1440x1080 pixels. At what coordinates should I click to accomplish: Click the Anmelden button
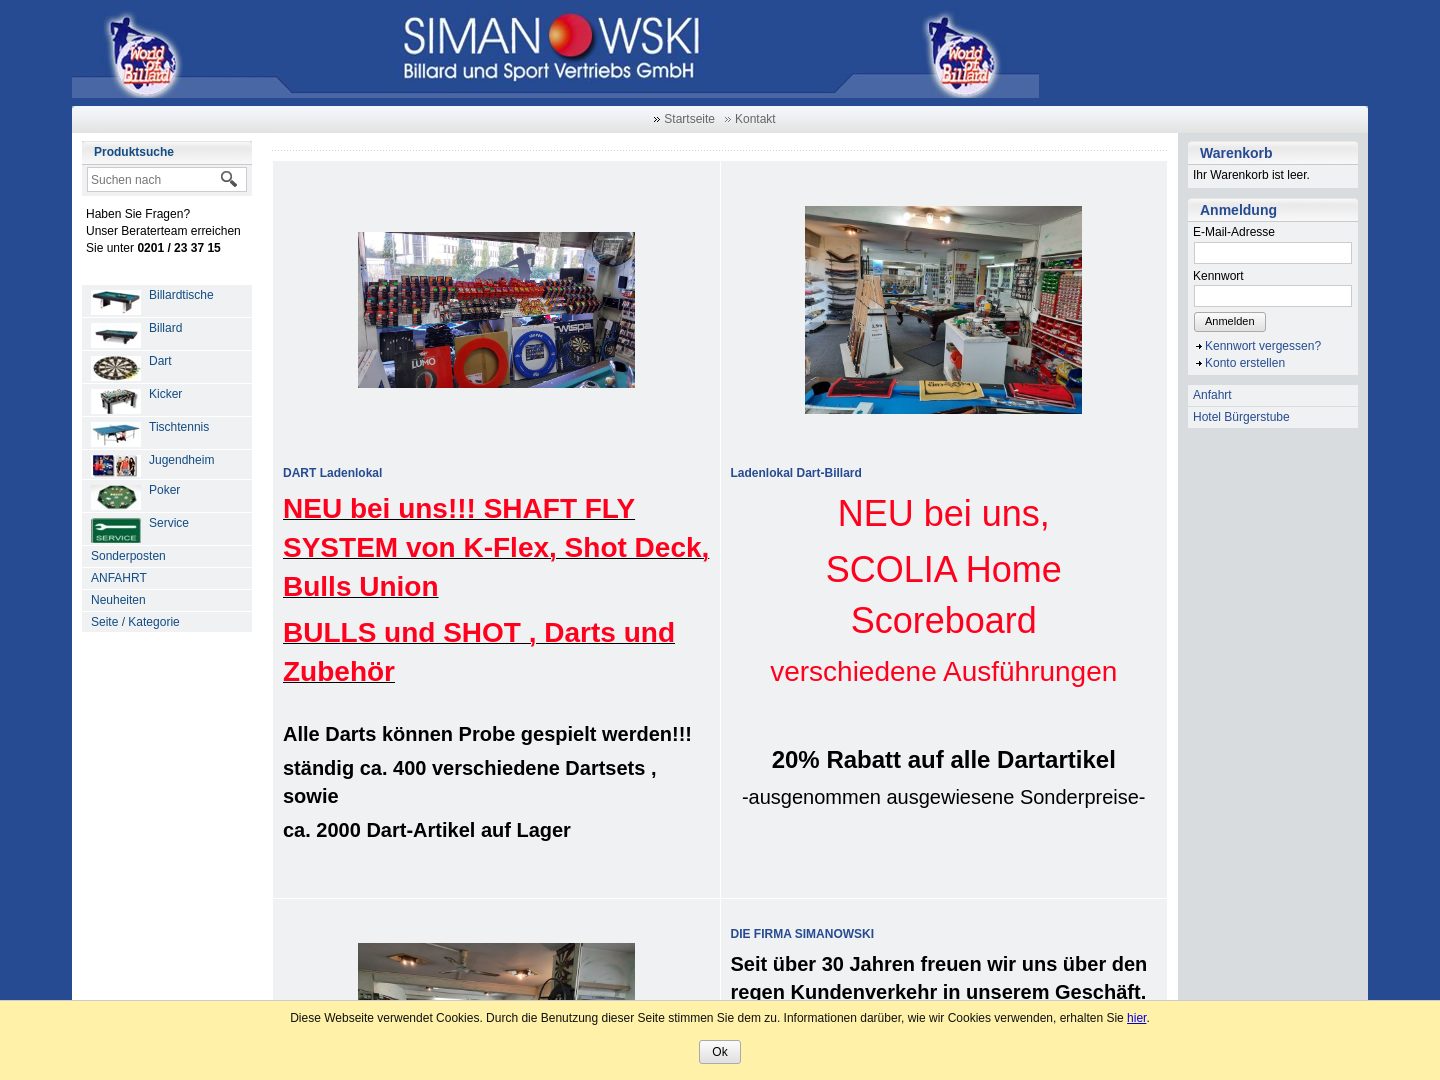1229,322
